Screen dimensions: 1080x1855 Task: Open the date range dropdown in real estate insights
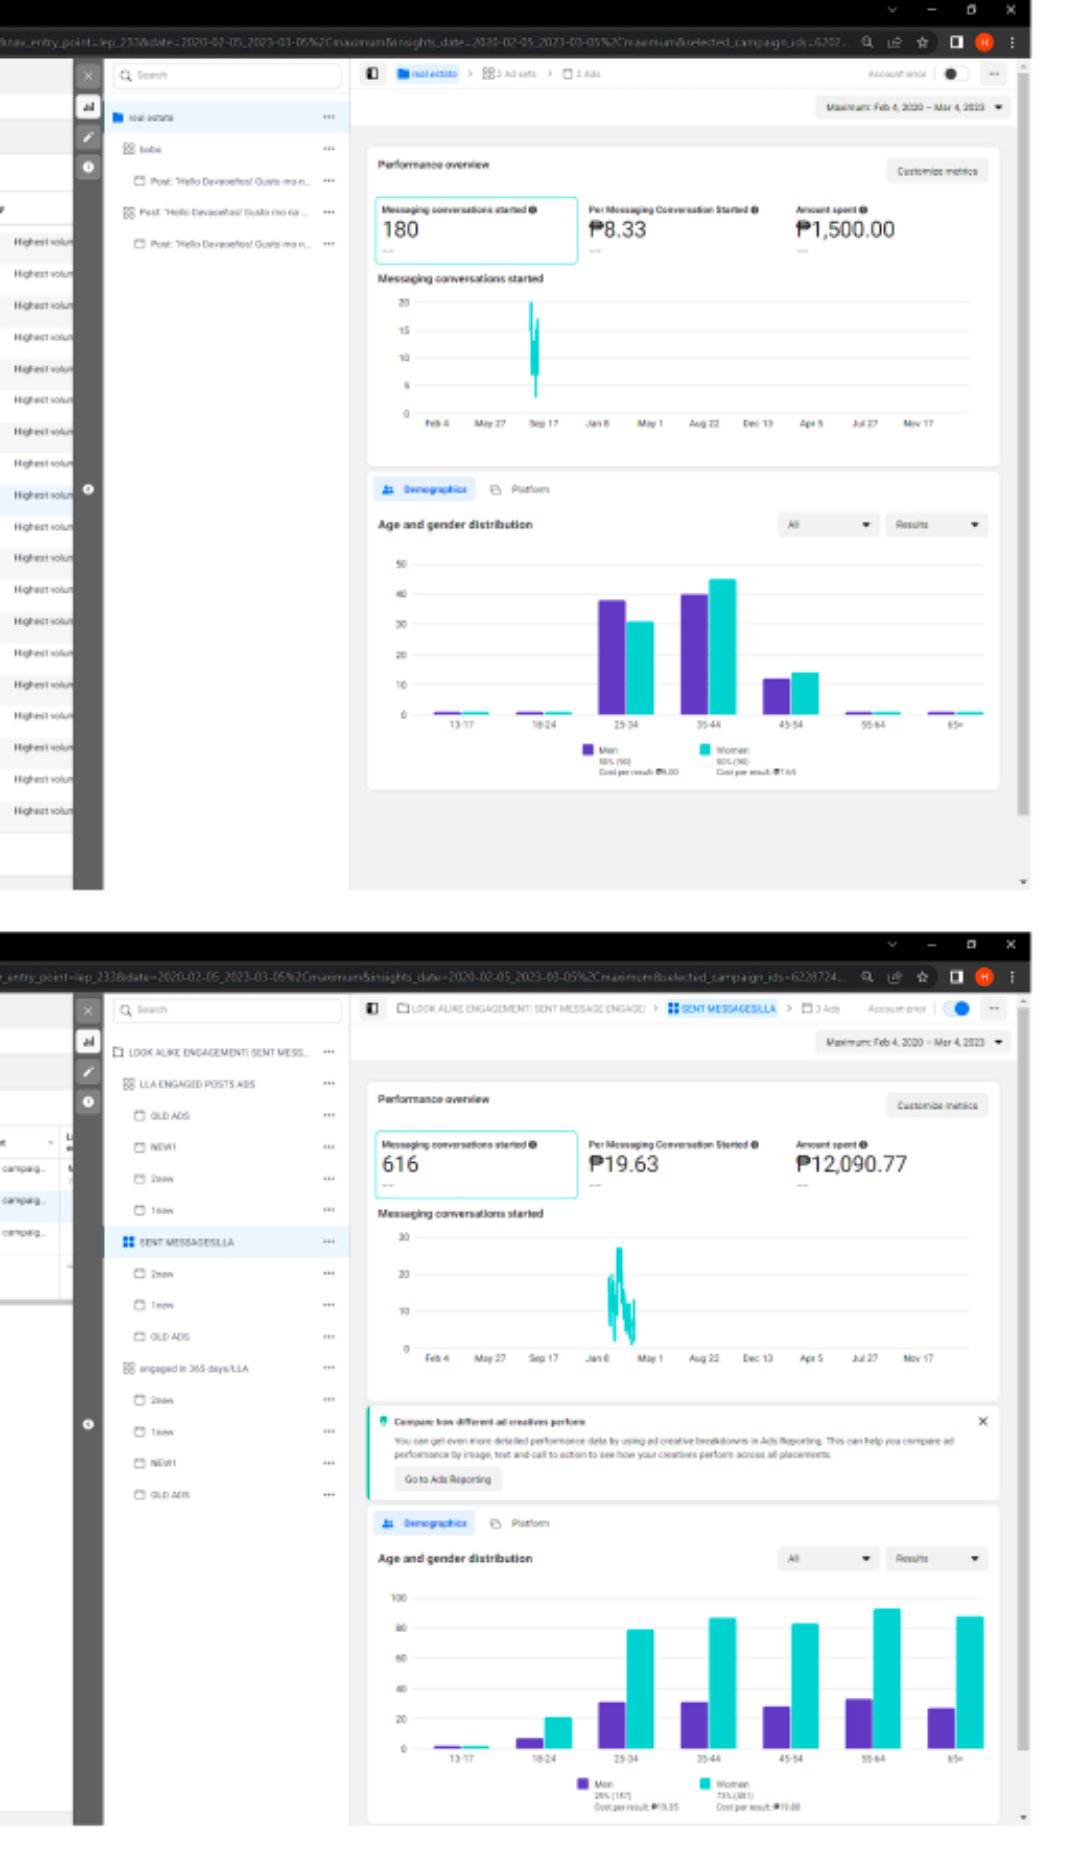[913, 107]
